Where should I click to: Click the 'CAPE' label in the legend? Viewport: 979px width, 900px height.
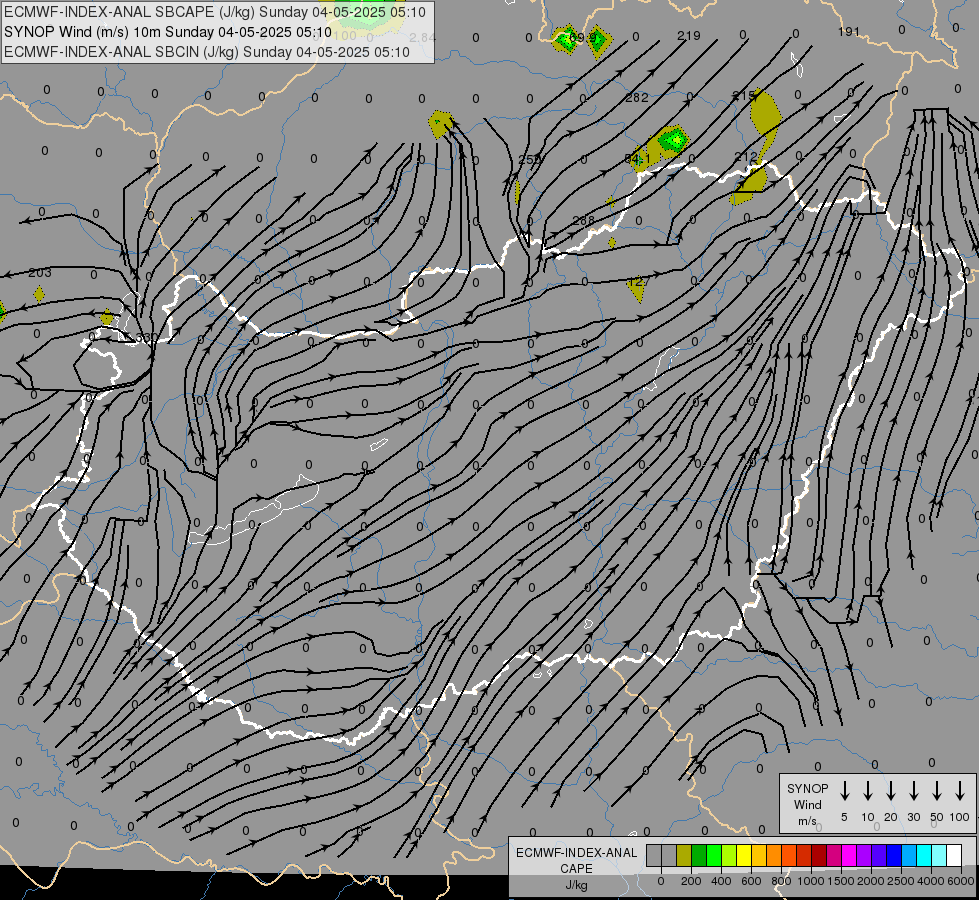[x=576, y=869]
